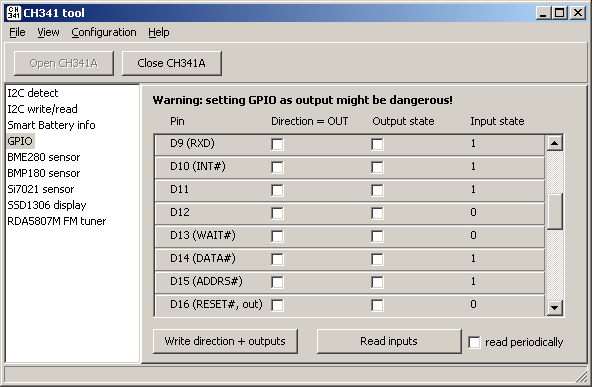The width and height of the screenshot is (592, 387).
Task: Toggle output state for D10 (INT#)
Action: click(377, 167)
